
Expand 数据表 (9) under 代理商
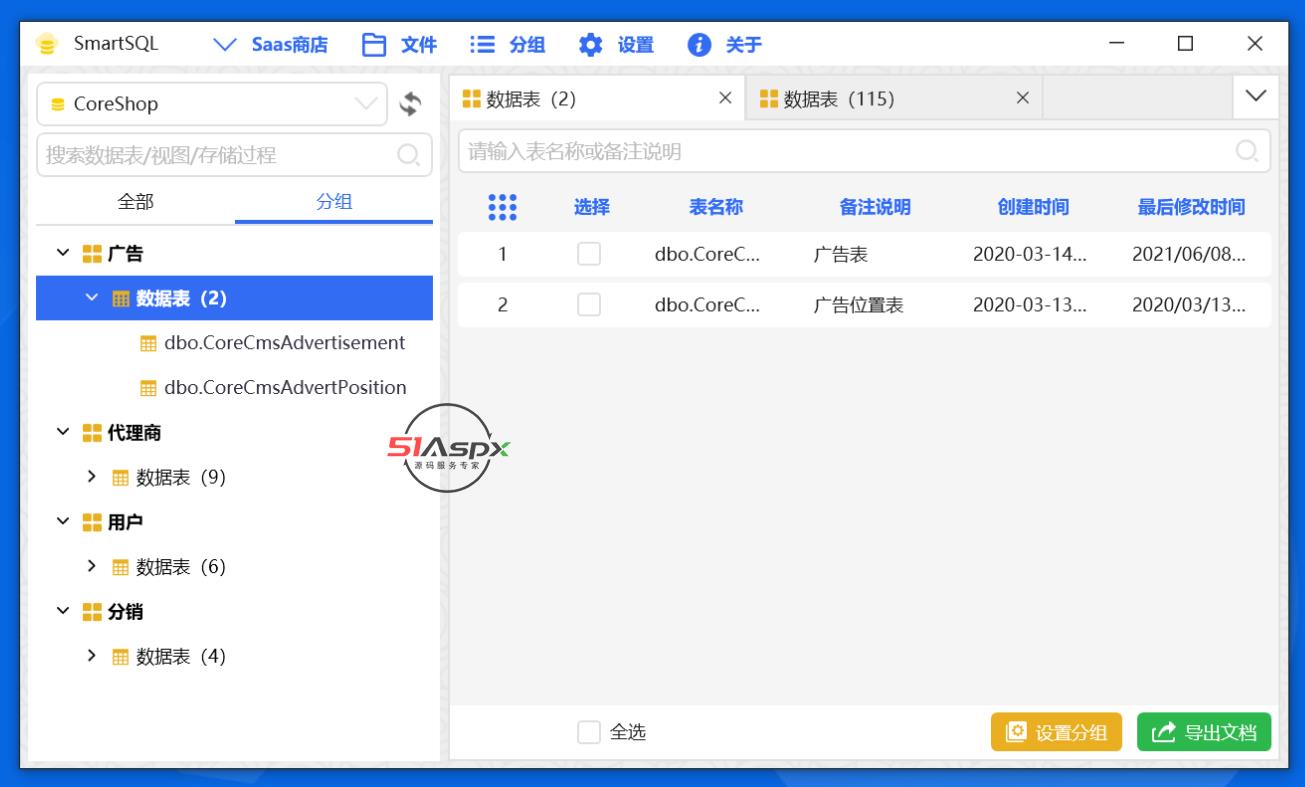(92, 477)
